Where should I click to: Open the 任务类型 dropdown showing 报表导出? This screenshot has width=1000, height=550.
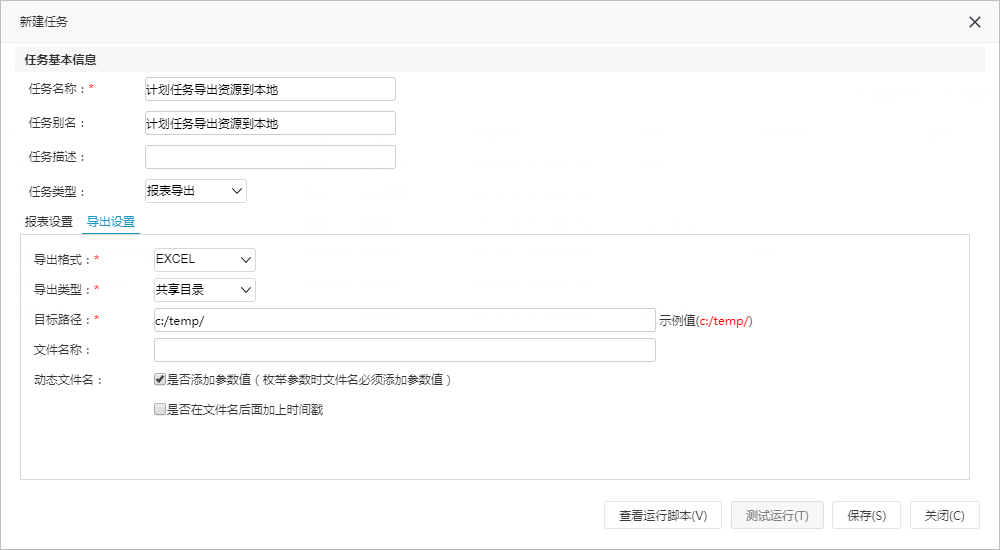196,191
